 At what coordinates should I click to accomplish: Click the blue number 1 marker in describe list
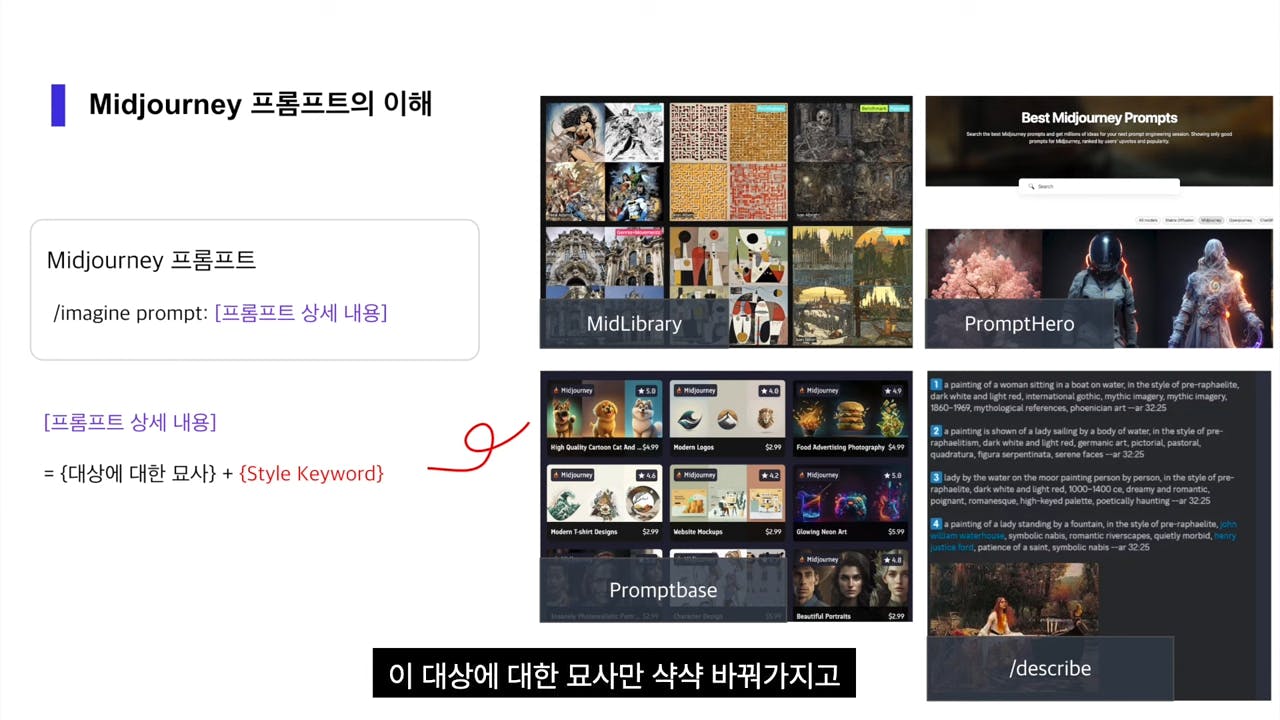click(x=936, y=385)
